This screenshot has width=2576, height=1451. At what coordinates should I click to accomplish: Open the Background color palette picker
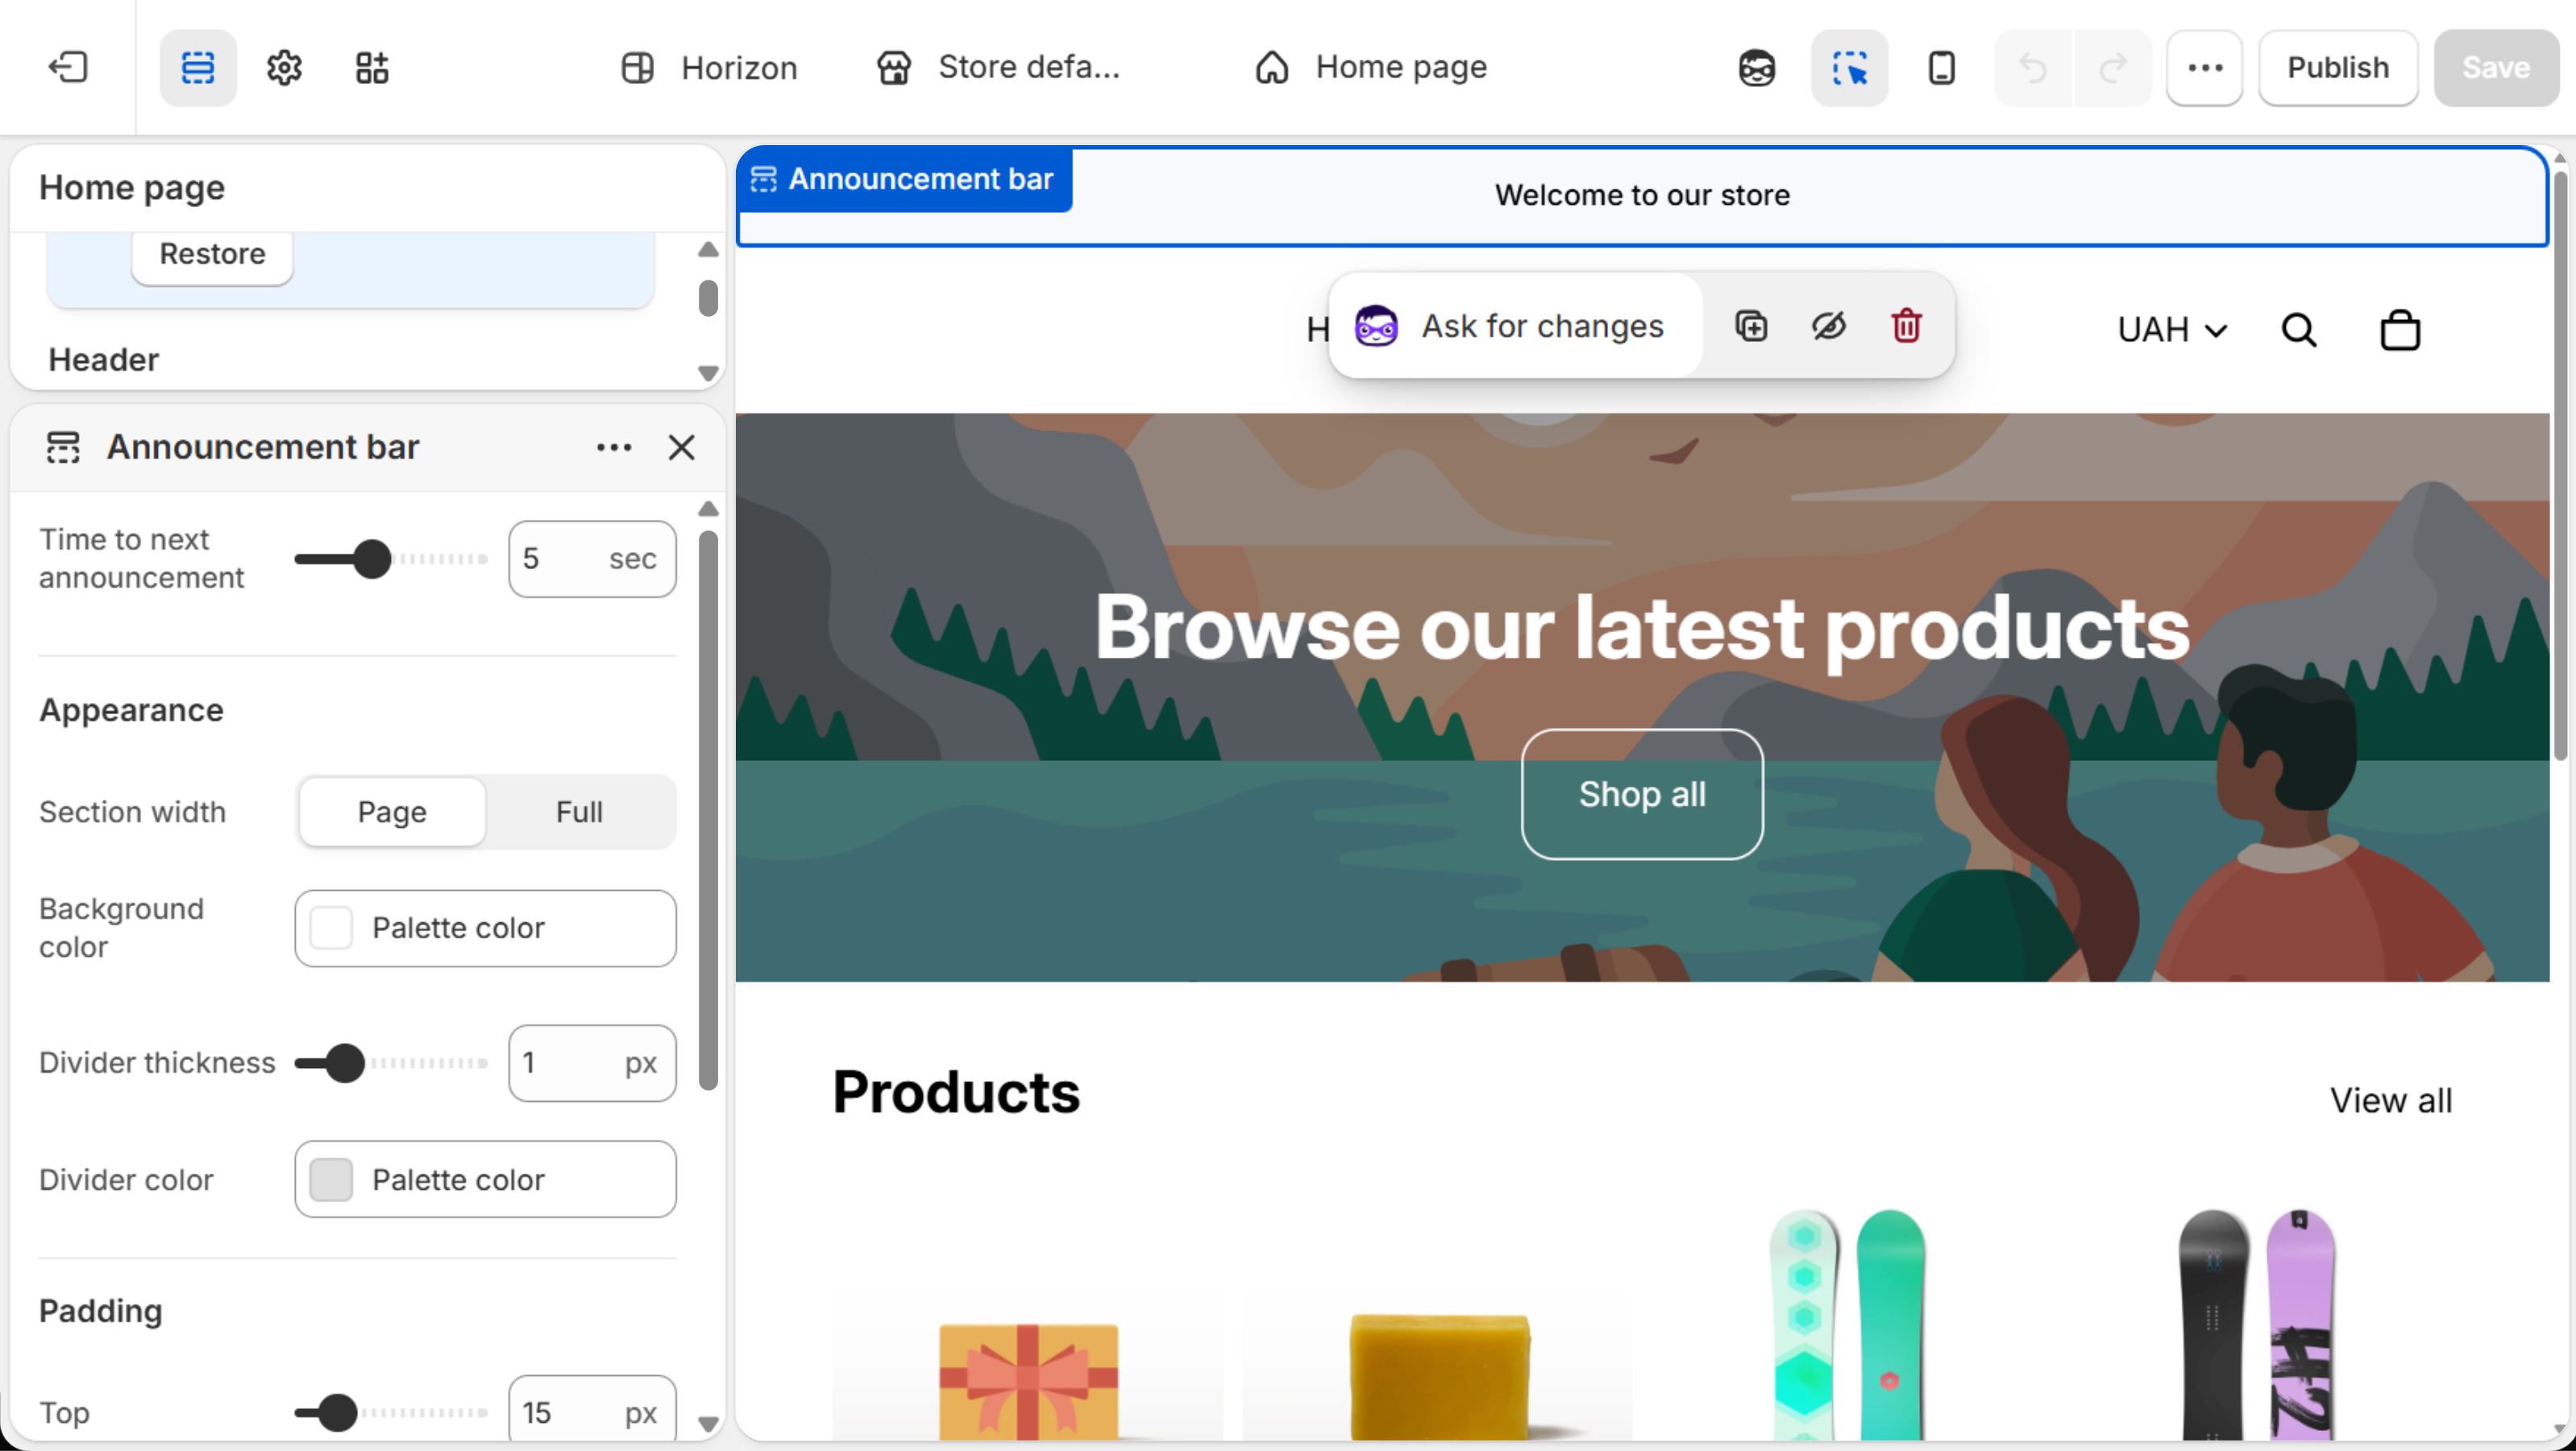coord(485,928)
